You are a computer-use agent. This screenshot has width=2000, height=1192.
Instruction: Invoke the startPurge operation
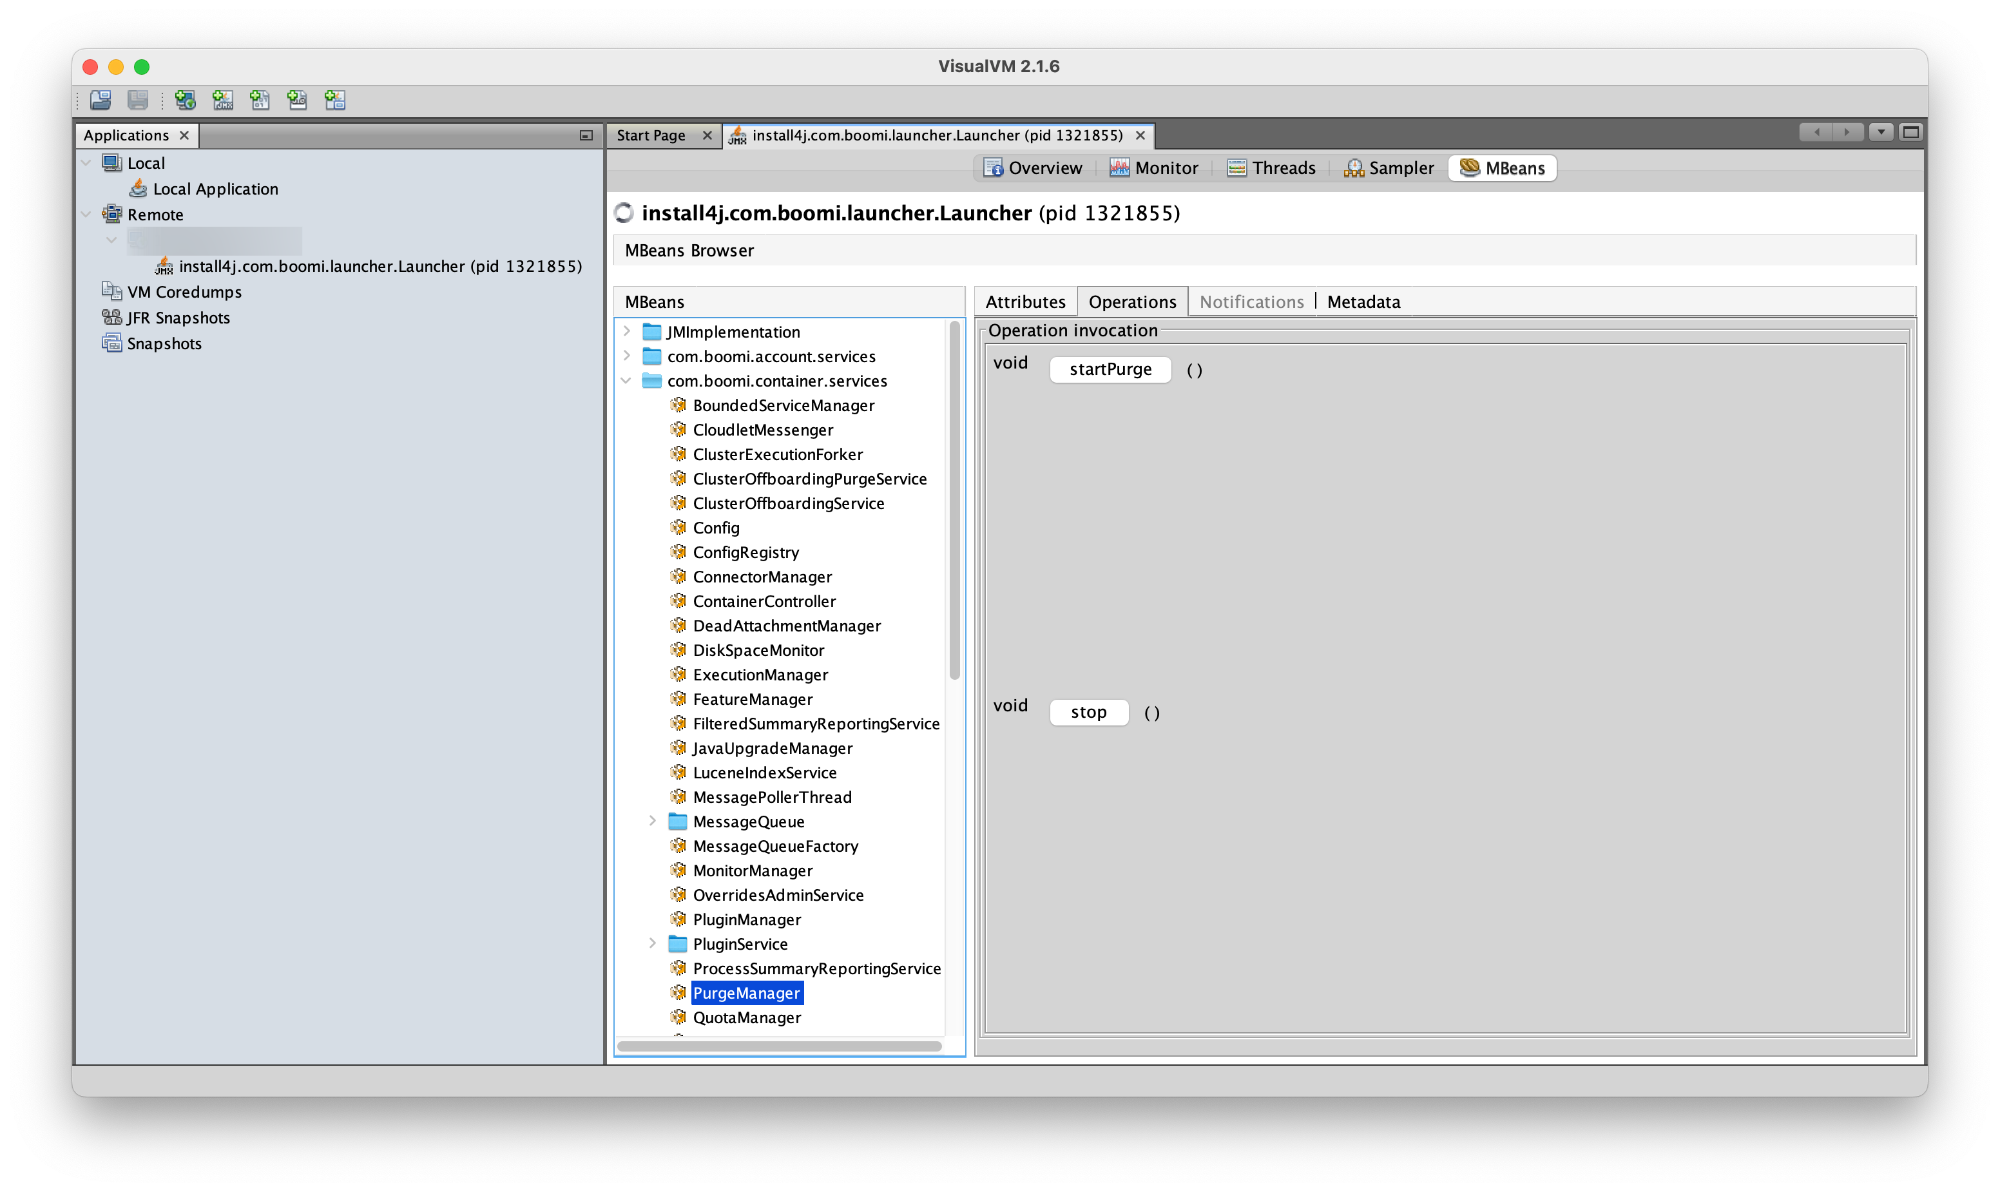(x=1109, y=369)
